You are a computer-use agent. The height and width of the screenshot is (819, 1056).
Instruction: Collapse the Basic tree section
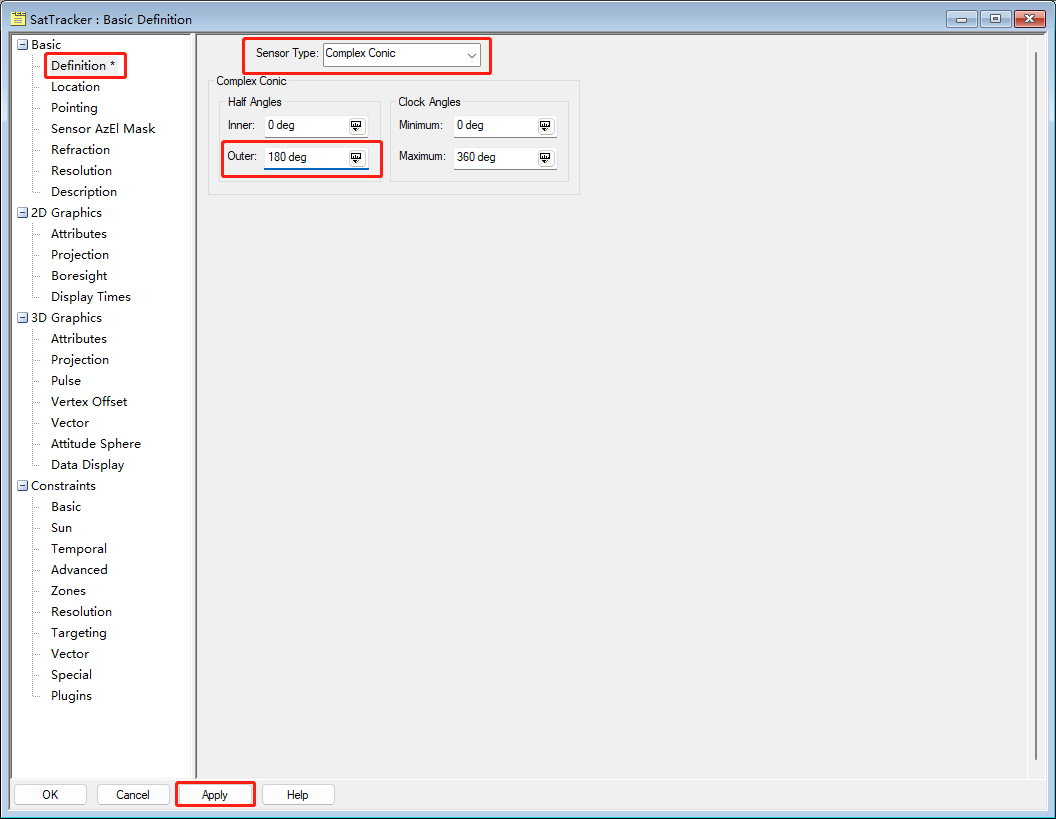pyautogui.click(x=22, y=45)
